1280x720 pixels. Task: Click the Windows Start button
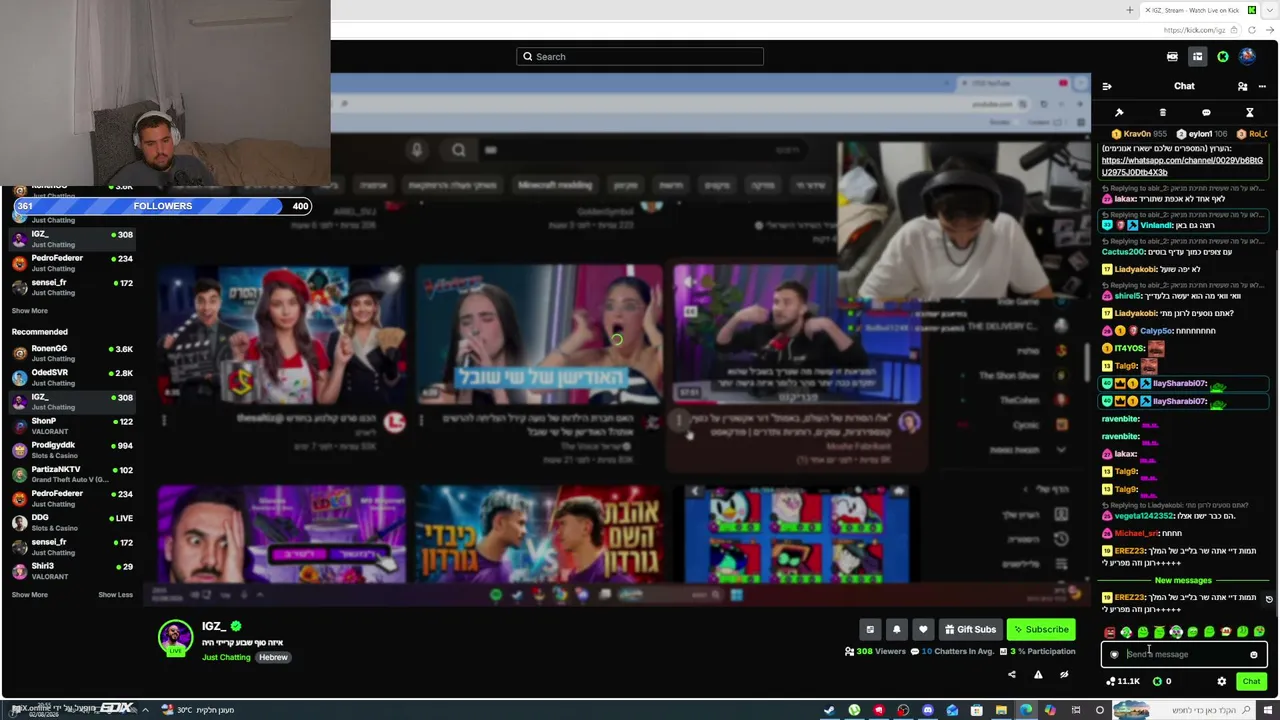[1268, 710]
